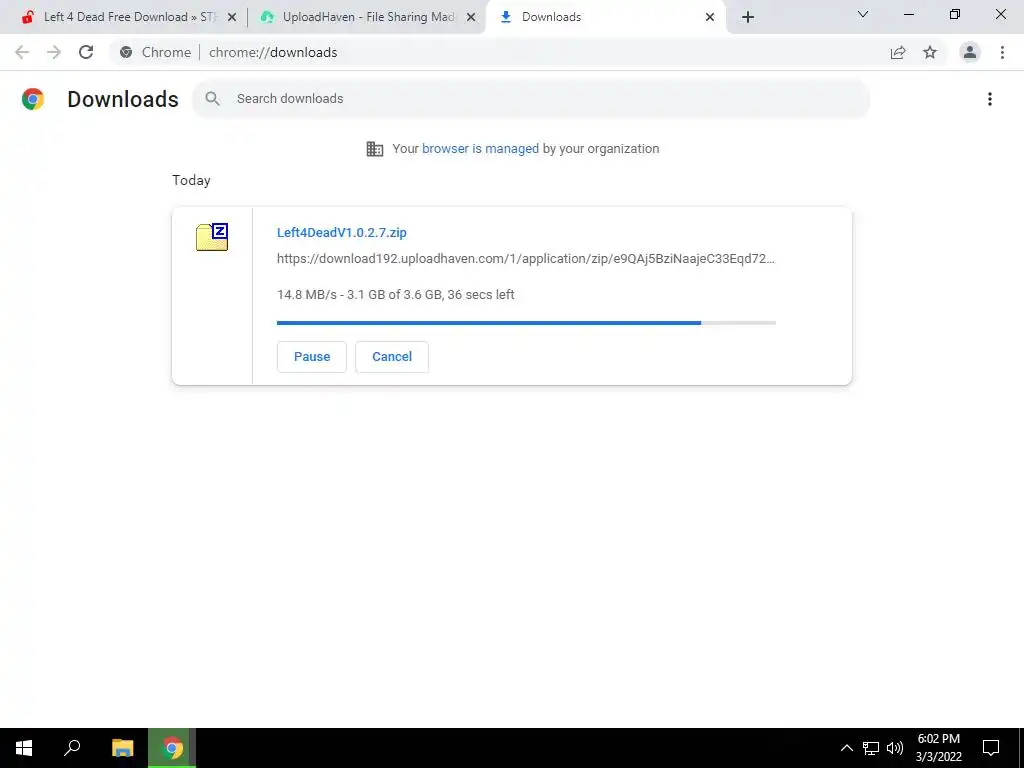Click the search magnifier in the downloads search box

pos(212,99)
